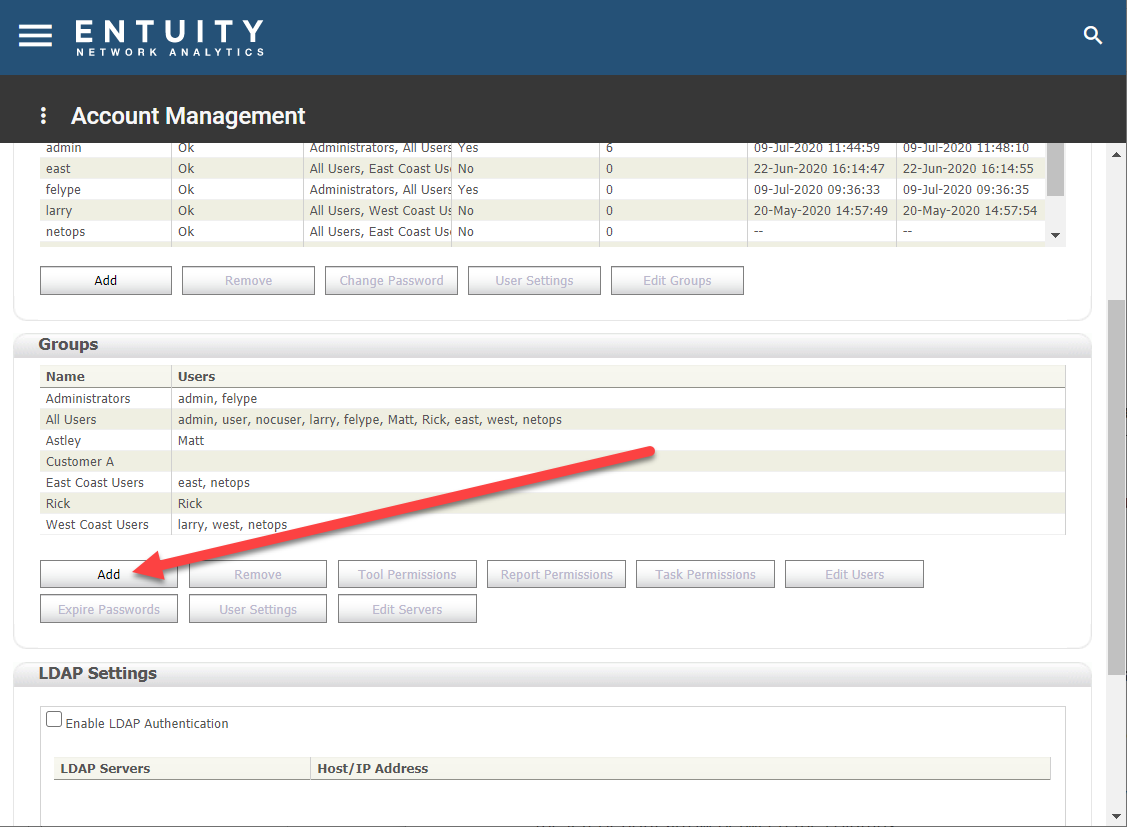Enable LDAP Authentication
1127x827 pixels.
[x=54, y=718]
